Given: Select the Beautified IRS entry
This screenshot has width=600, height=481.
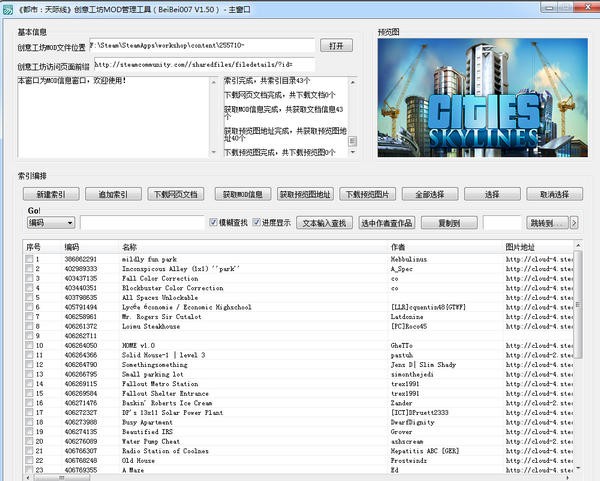Looking at the screenshot, I should coord(147,432).
